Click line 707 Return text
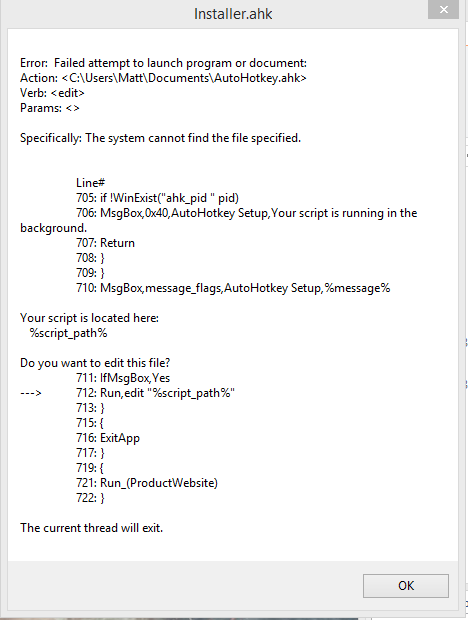 [106, 243]
